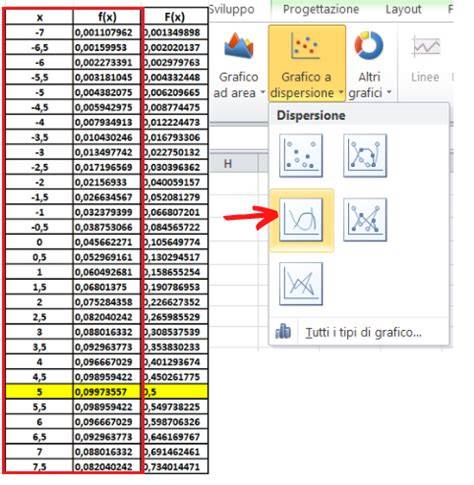This screenshot has height=485, width=474.
Task: Open the Layout ribbon tab
Action: click(x=403, y=9)
